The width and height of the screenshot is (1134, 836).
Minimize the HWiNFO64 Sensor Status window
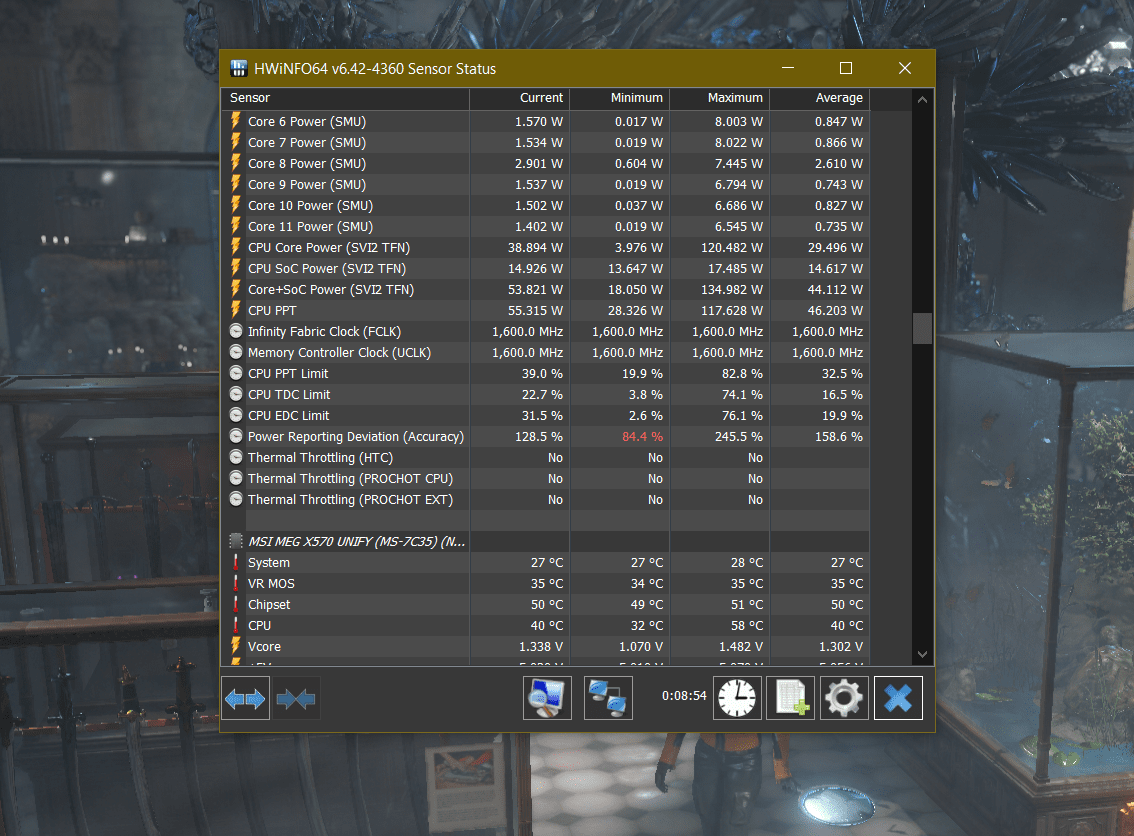point(788,68)
